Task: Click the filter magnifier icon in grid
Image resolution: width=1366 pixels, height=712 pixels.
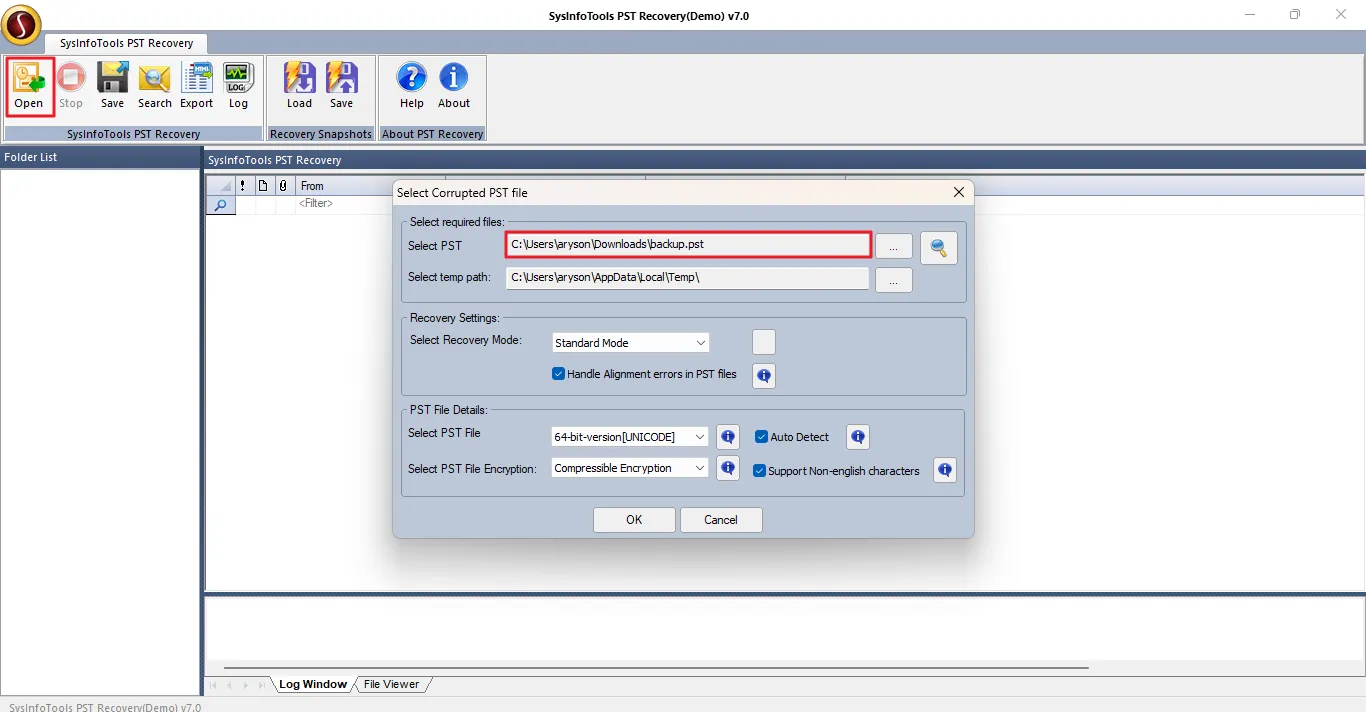Action: pos(220,204)
